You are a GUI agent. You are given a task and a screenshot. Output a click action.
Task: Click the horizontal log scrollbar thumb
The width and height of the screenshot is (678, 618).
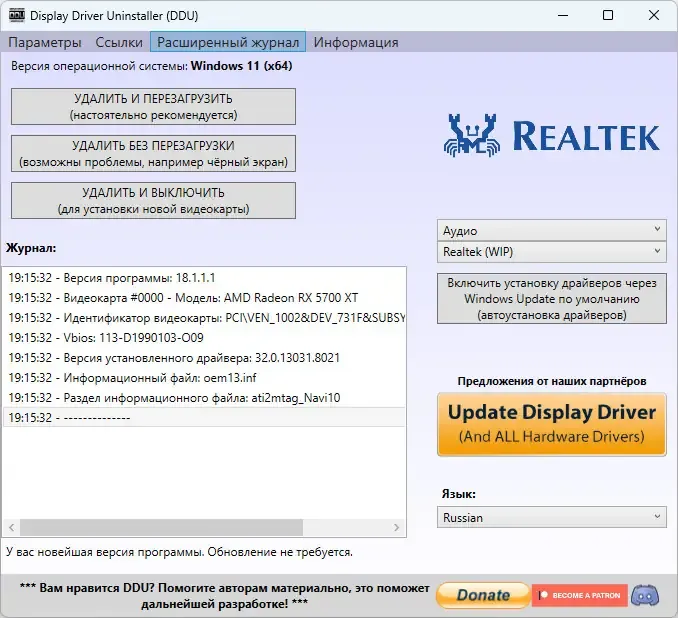coord(161,527)
